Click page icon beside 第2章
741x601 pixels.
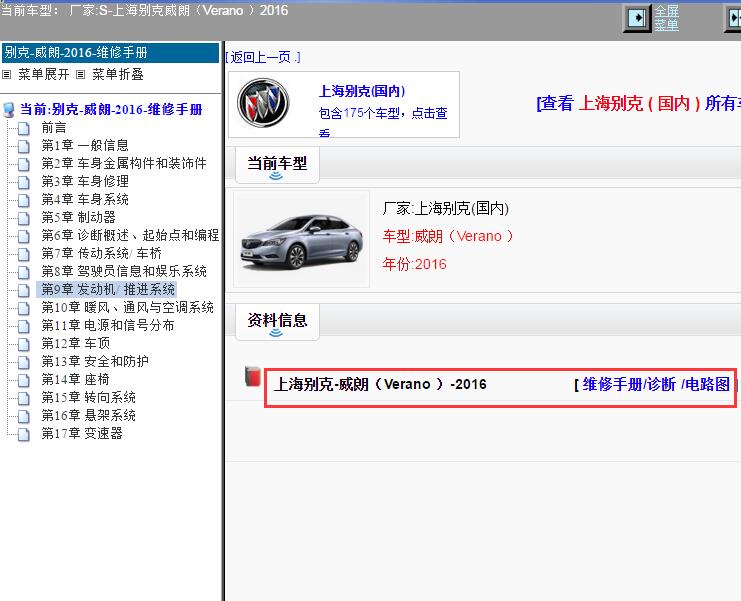(x=24, y=164)
